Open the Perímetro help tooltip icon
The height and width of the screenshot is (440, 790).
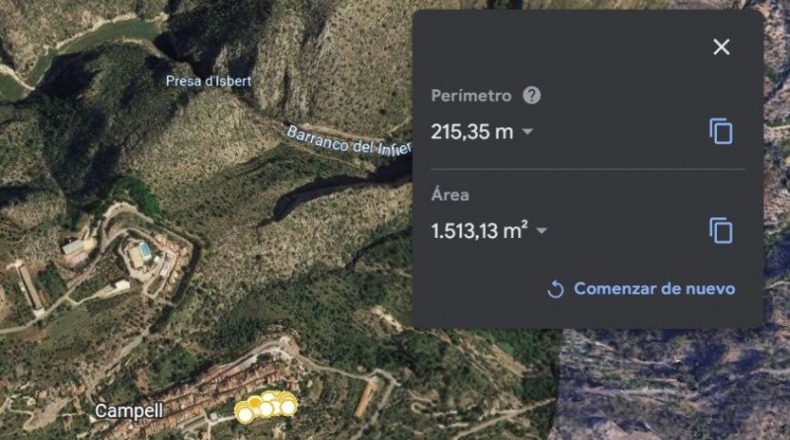pos(532,95)
